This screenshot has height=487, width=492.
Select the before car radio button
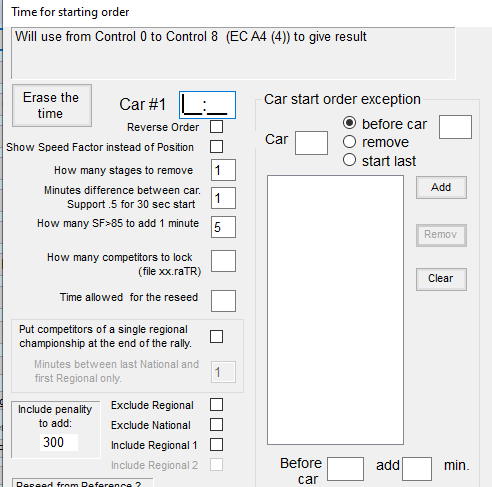click(x=349, y=123)
